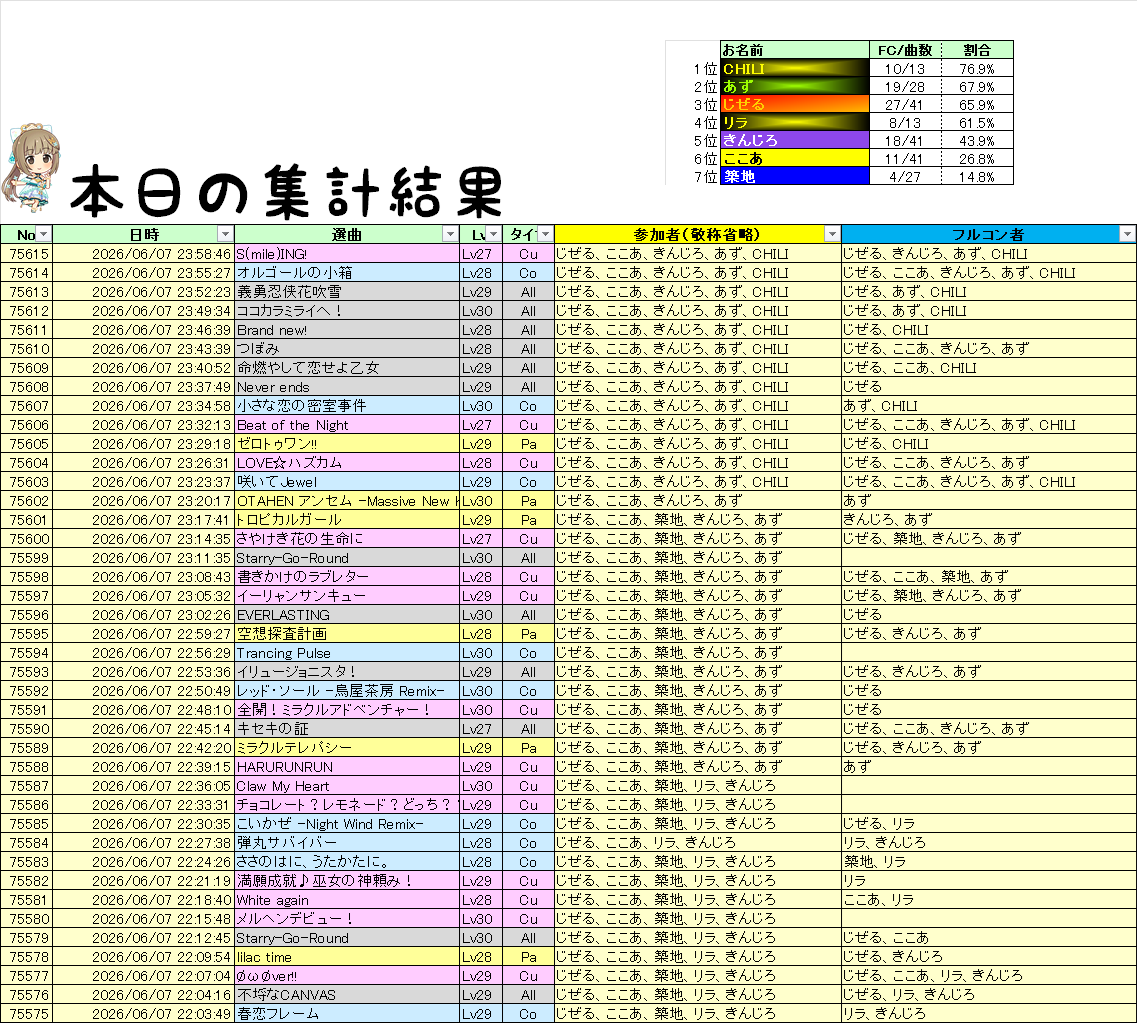
Task: Open the タイプ column filter dropdown
Action: click(x=545, y=234)
